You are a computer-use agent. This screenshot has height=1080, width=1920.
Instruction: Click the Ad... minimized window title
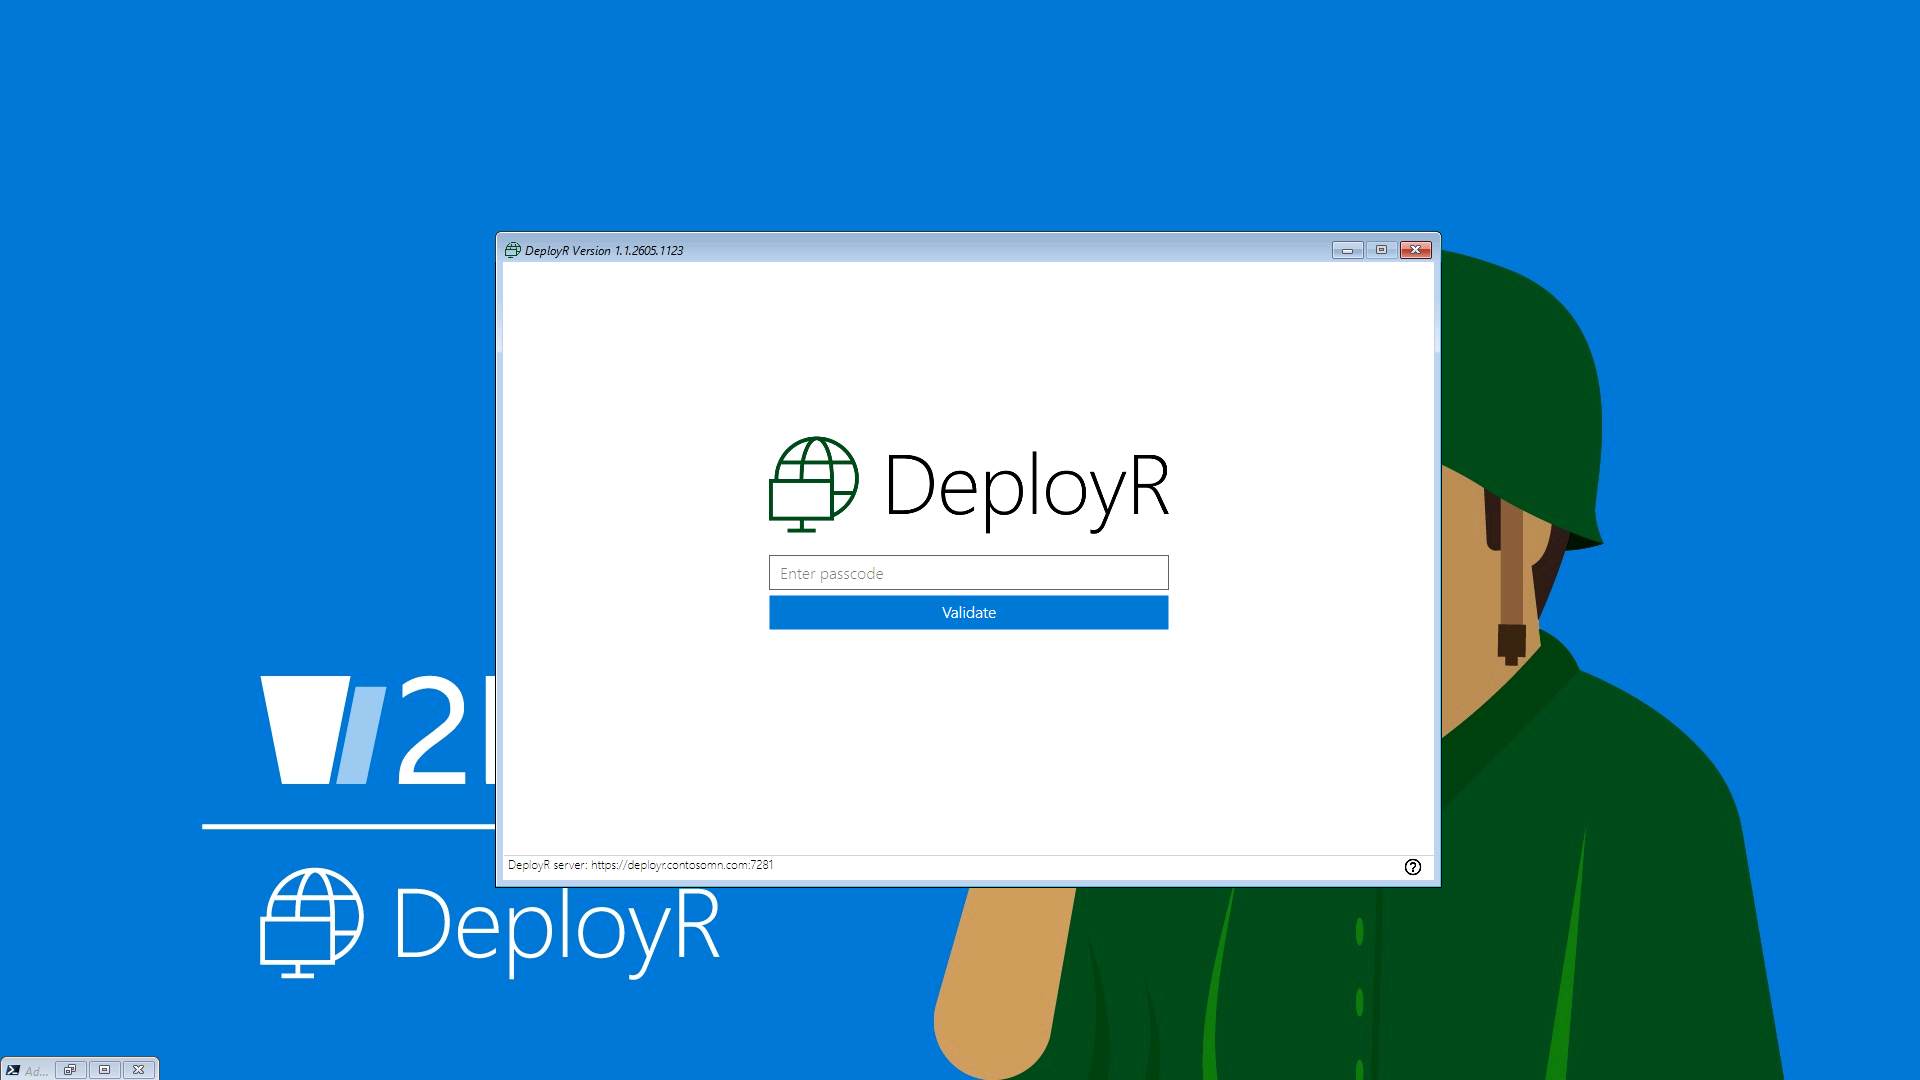tap(37, 1071)
